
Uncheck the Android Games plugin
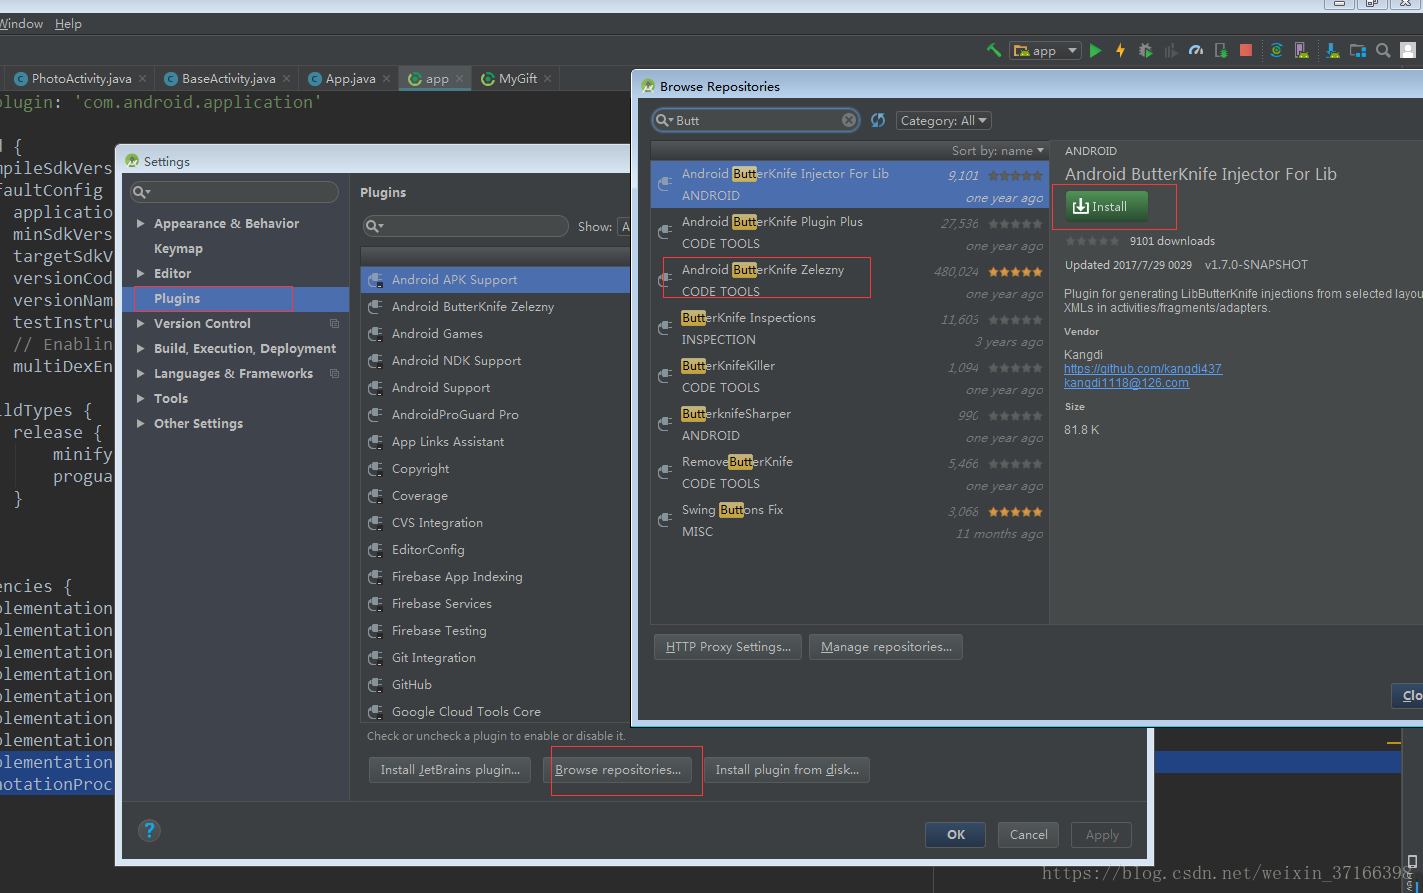375,333
